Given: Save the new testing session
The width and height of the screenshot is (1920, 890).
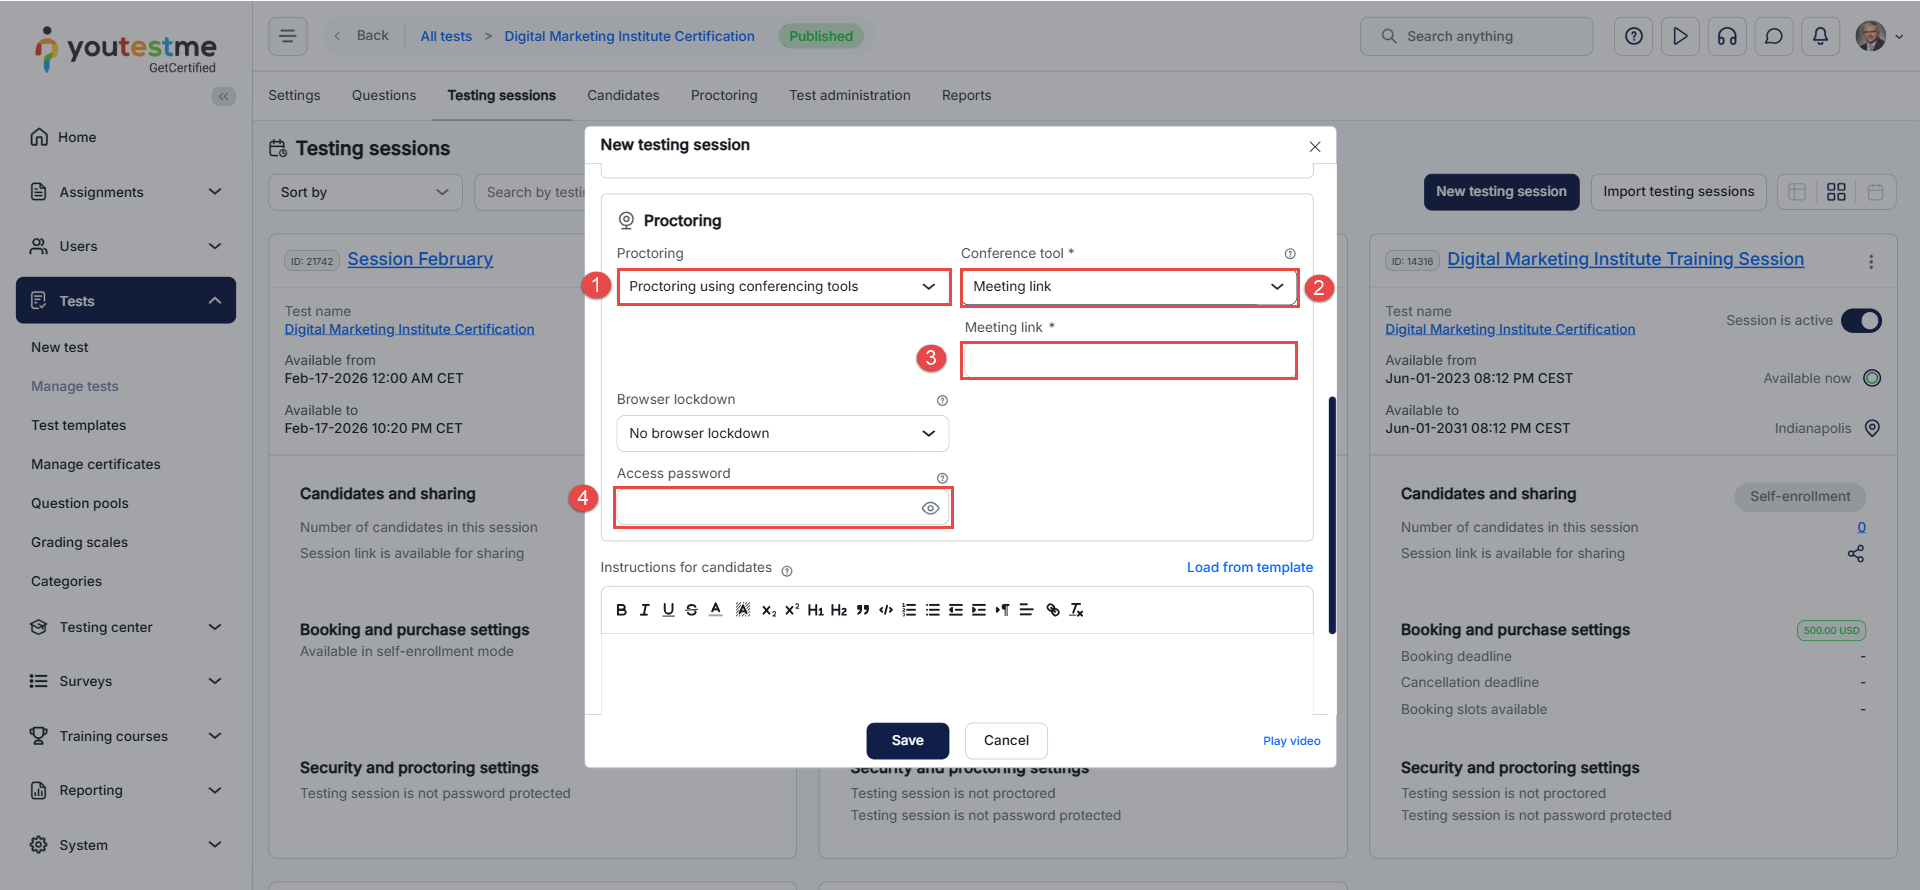Looking at the screenshot, I should [x=907, y=740].
